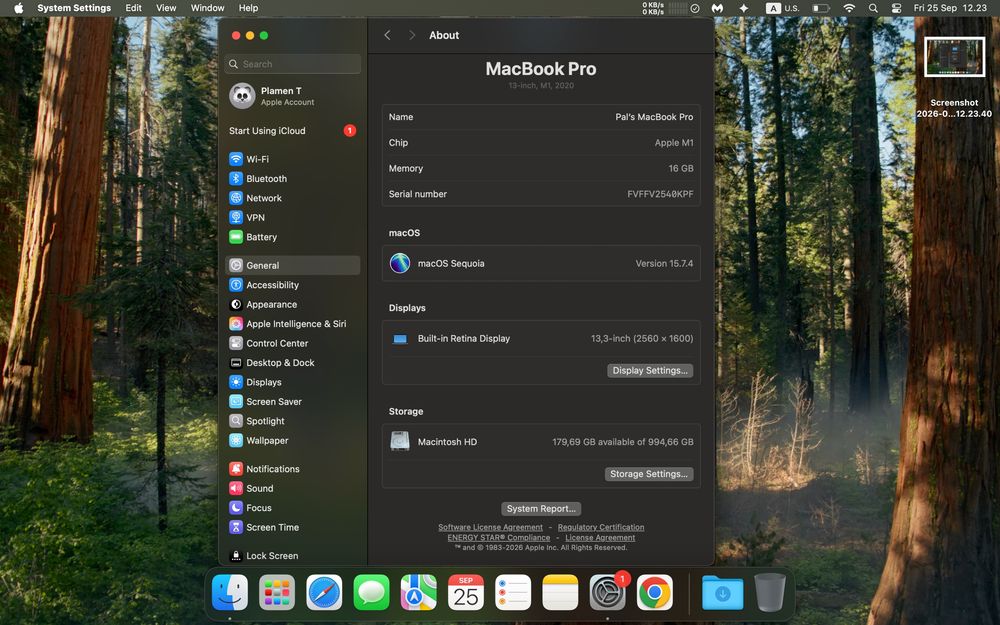Click the Pal's MacBook Pro name value
This screenshot has height=625, width=1000.
[x=654, y=117]
